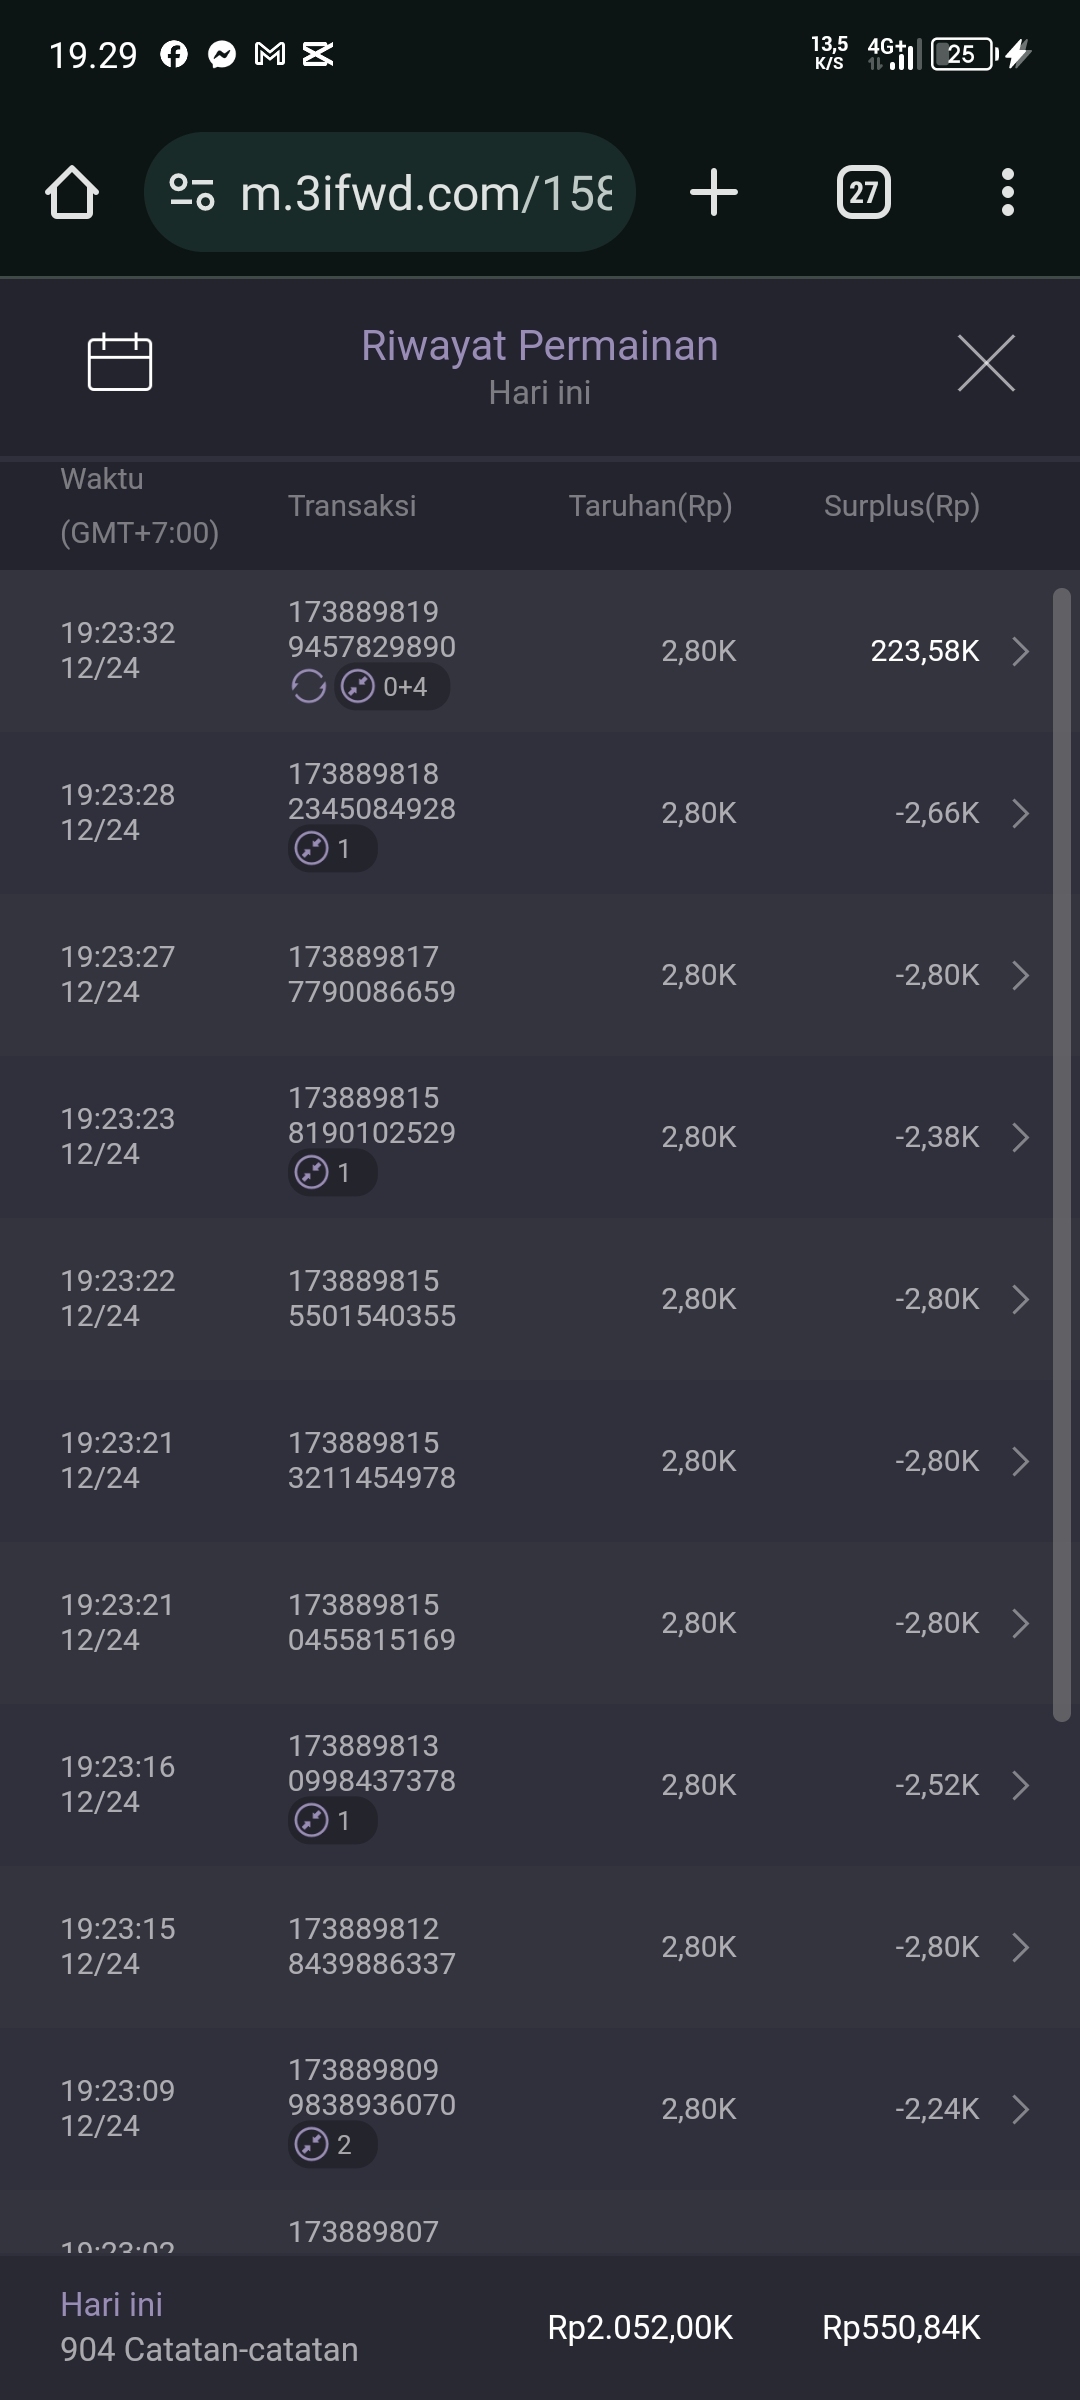Tap the refresh icon on the 19:23:32 record
This screenshot has width=1080, height=2400.
click(x=308, y=687)
